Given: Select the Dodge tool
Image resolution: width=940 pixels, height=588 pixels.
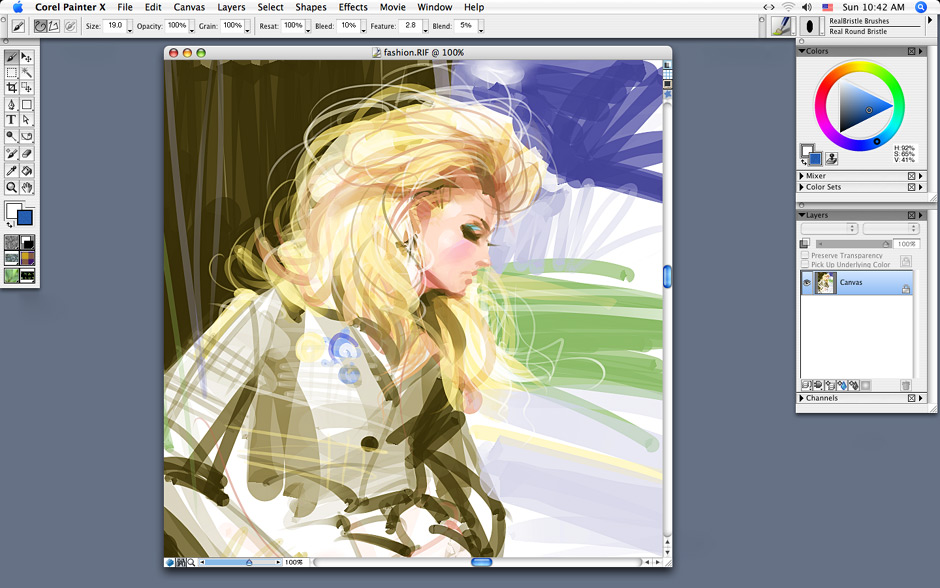Looking at the screenshot, I should point(11,137).
